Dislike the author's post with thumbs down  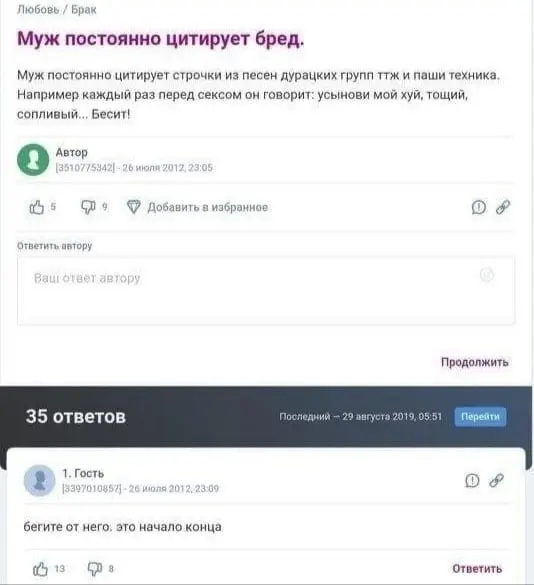tap(88, 207)
